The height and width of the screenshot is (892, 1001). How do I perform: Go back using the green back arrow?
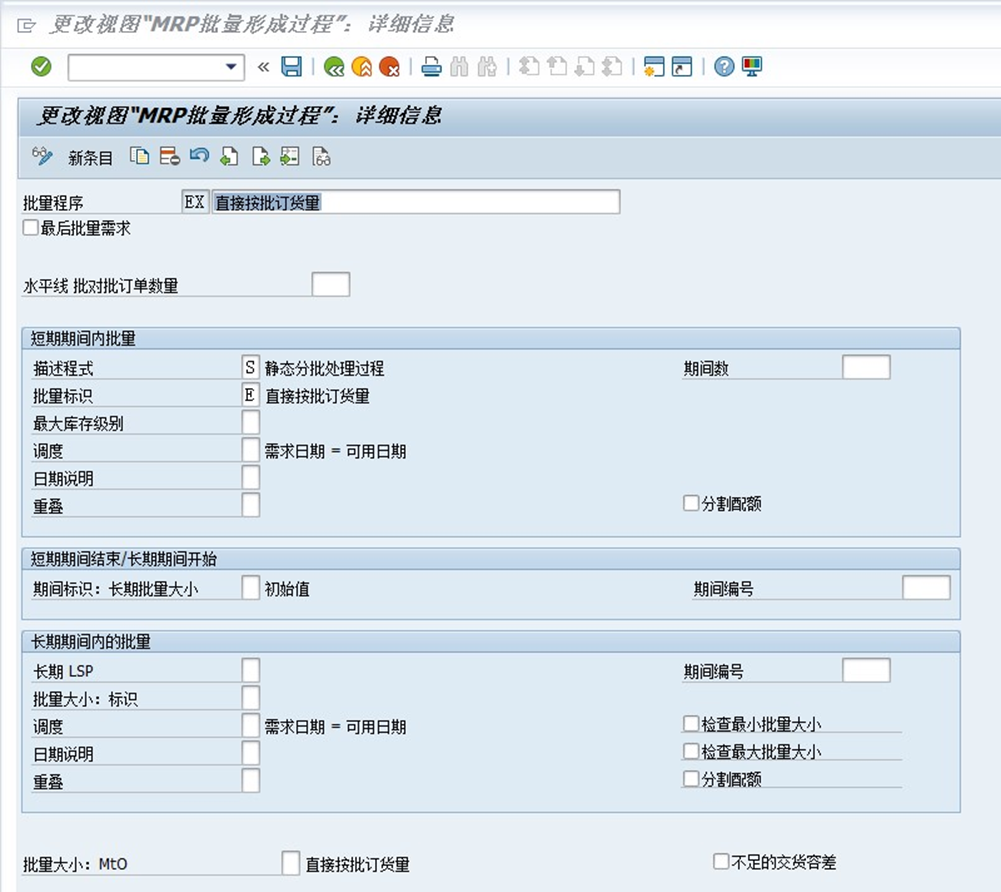coord(335,66)
